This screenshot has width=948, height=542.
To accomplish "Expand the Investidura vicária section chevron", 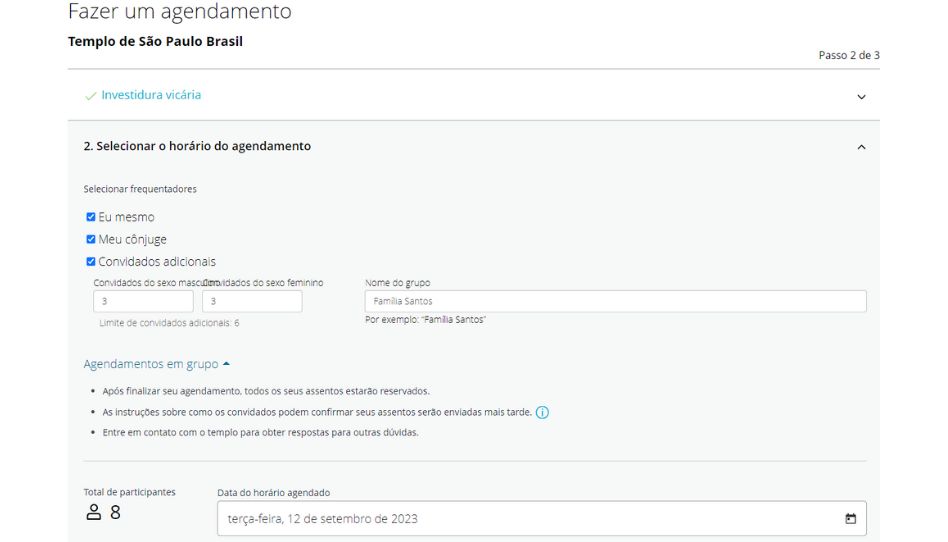I will (x=861, y=97).
